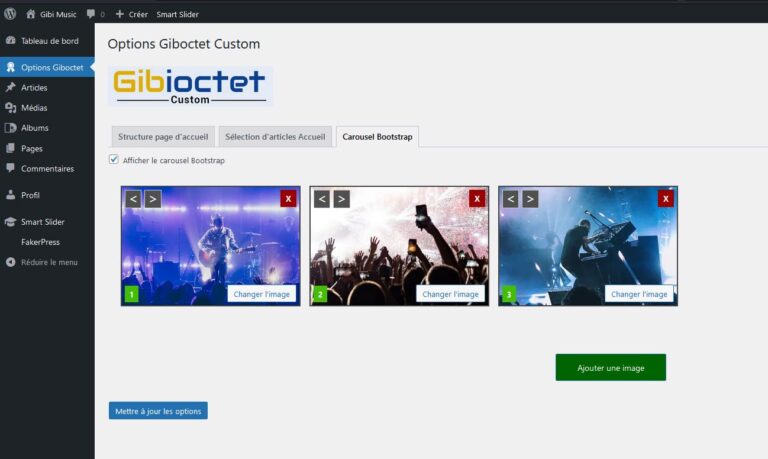Click the Commentaires sidebar icon
This screenshot has height=459, width=768.
(x=10, y=168)
